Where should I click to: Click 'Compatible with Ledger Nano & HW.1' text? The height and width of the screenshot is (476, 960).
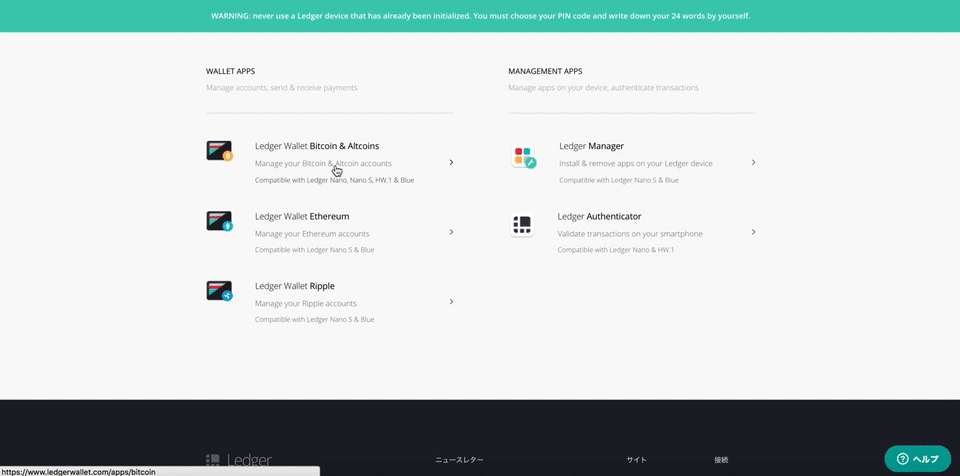pos(615,250)
